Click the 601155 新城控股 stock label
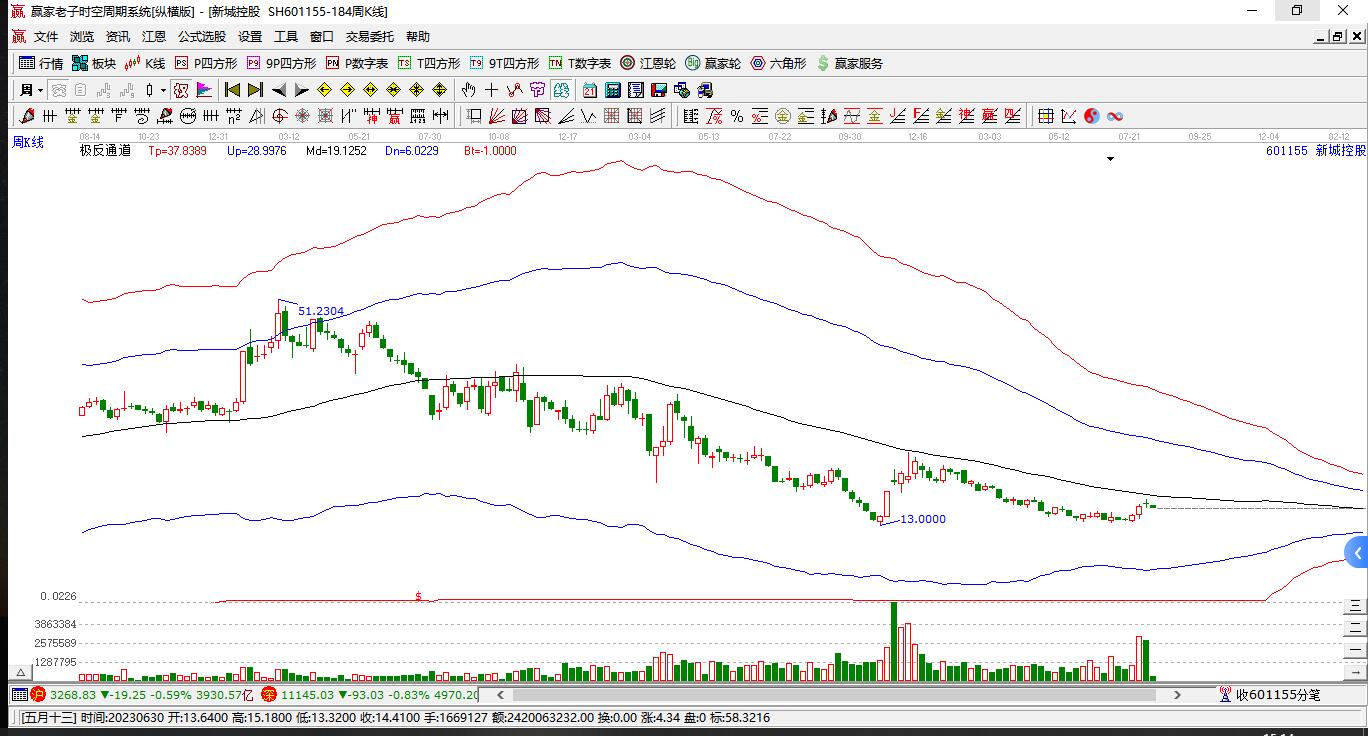This screenshot has width=1368, height=736. [1315, 151]
